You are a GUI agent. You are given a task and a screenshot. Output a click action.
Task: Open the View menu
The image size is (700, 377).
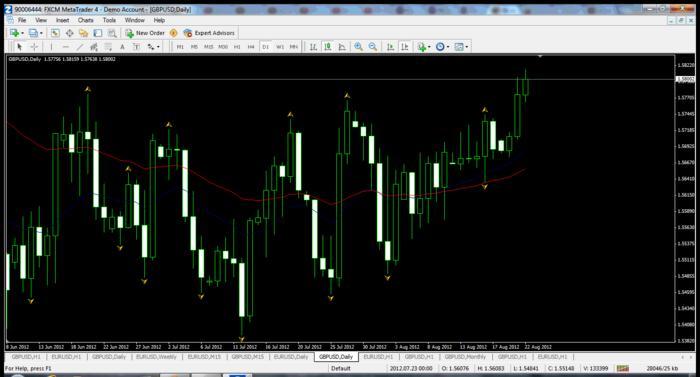(x=41, y=20)
